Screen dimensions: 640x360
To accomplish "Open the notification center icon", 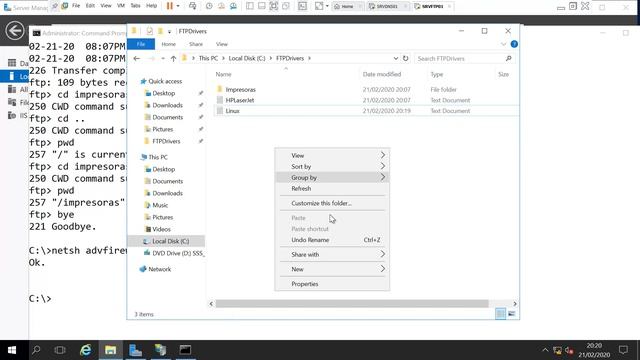I will [623, 350].
